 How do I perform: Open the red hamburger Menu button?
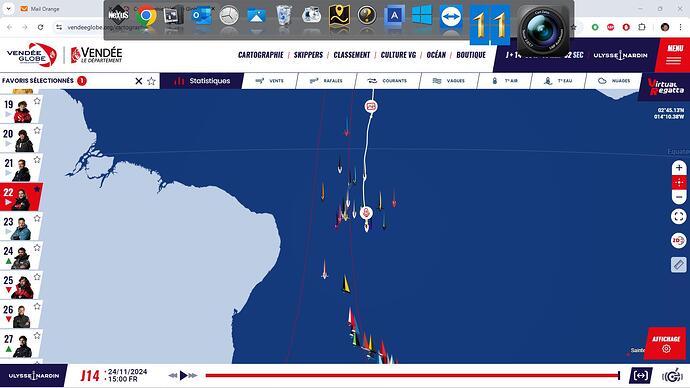tap(674, 55)
